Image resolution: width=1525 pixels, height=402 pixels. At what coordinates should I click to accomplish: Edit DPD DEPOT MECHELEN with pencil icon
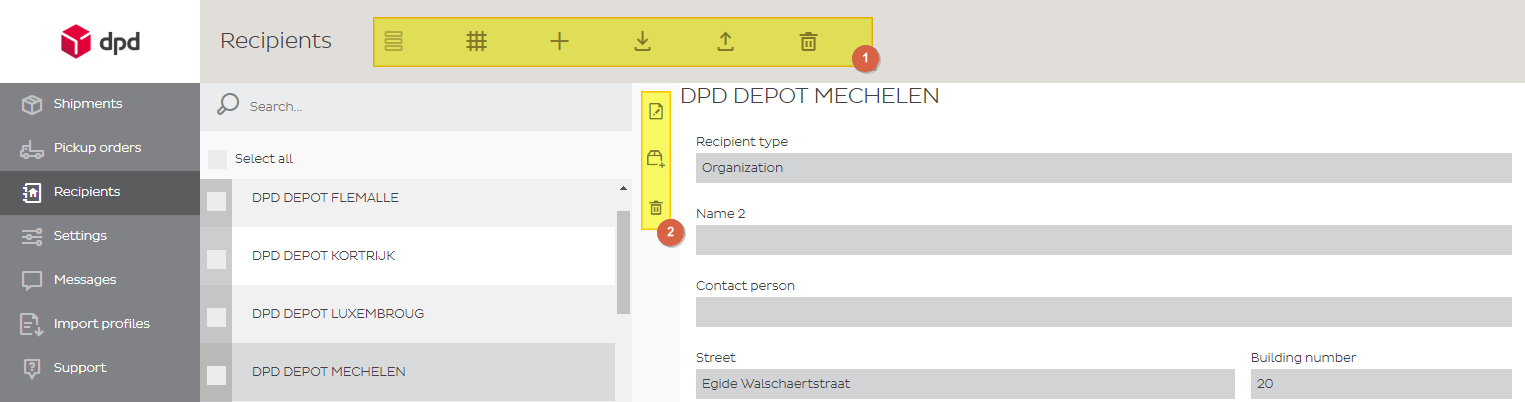pos(656,111)
